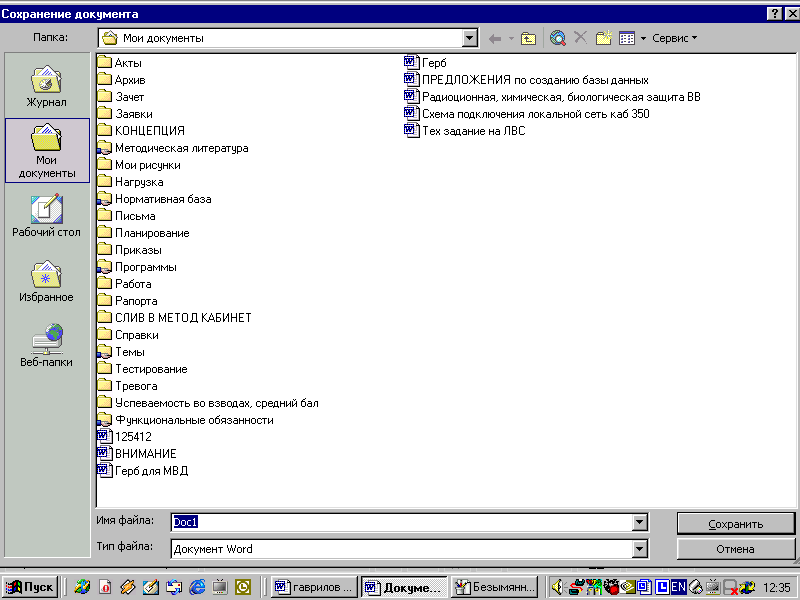Select Функциональные обязанности shortcut folder
Screen dimensions: 800x600
(186, 420)
